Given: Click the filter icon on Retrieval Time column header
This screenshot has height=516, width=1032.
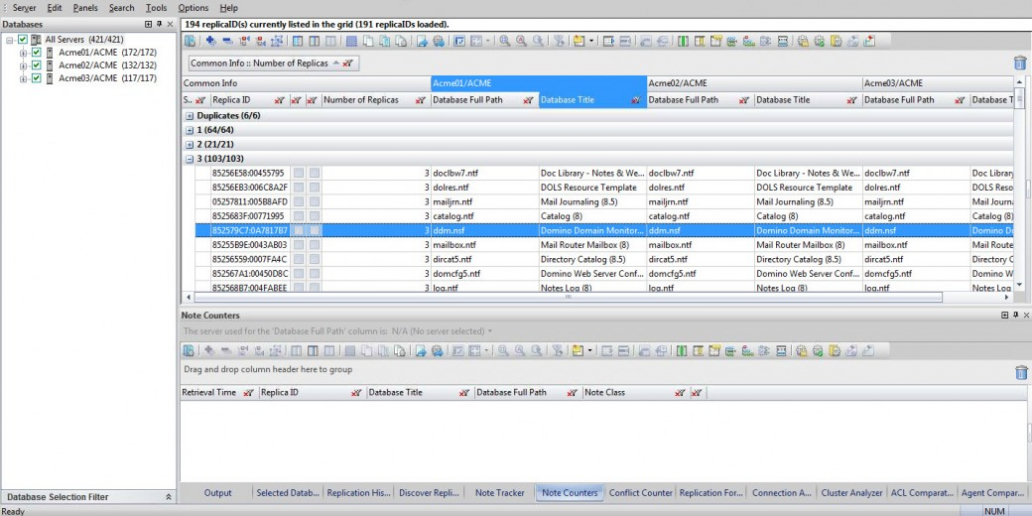Looking at the screenshot, I should pyautogui.click(x=248, y=393).
